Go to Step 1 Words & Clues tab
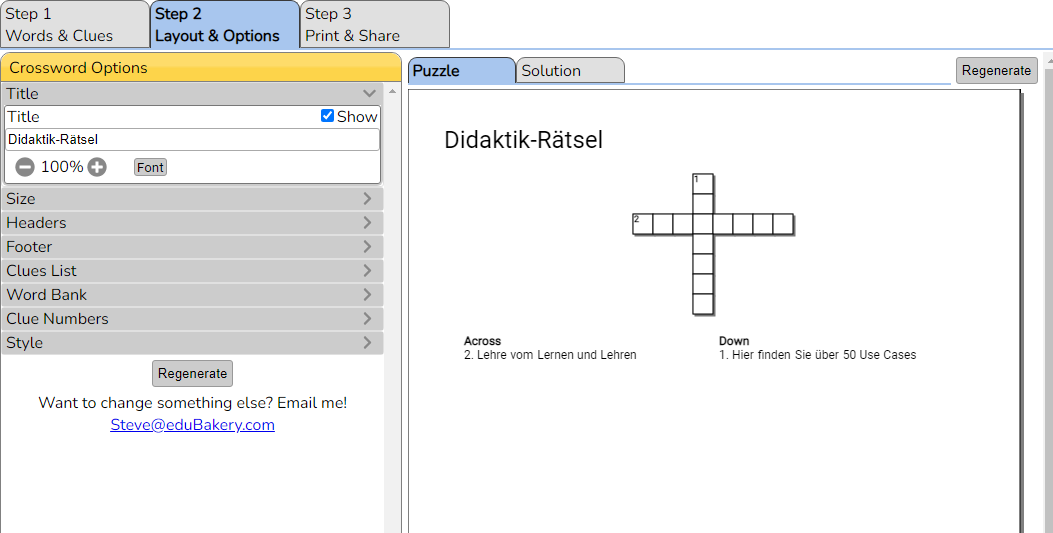This screenshot has width=1053, height=533. coord(75,24)
